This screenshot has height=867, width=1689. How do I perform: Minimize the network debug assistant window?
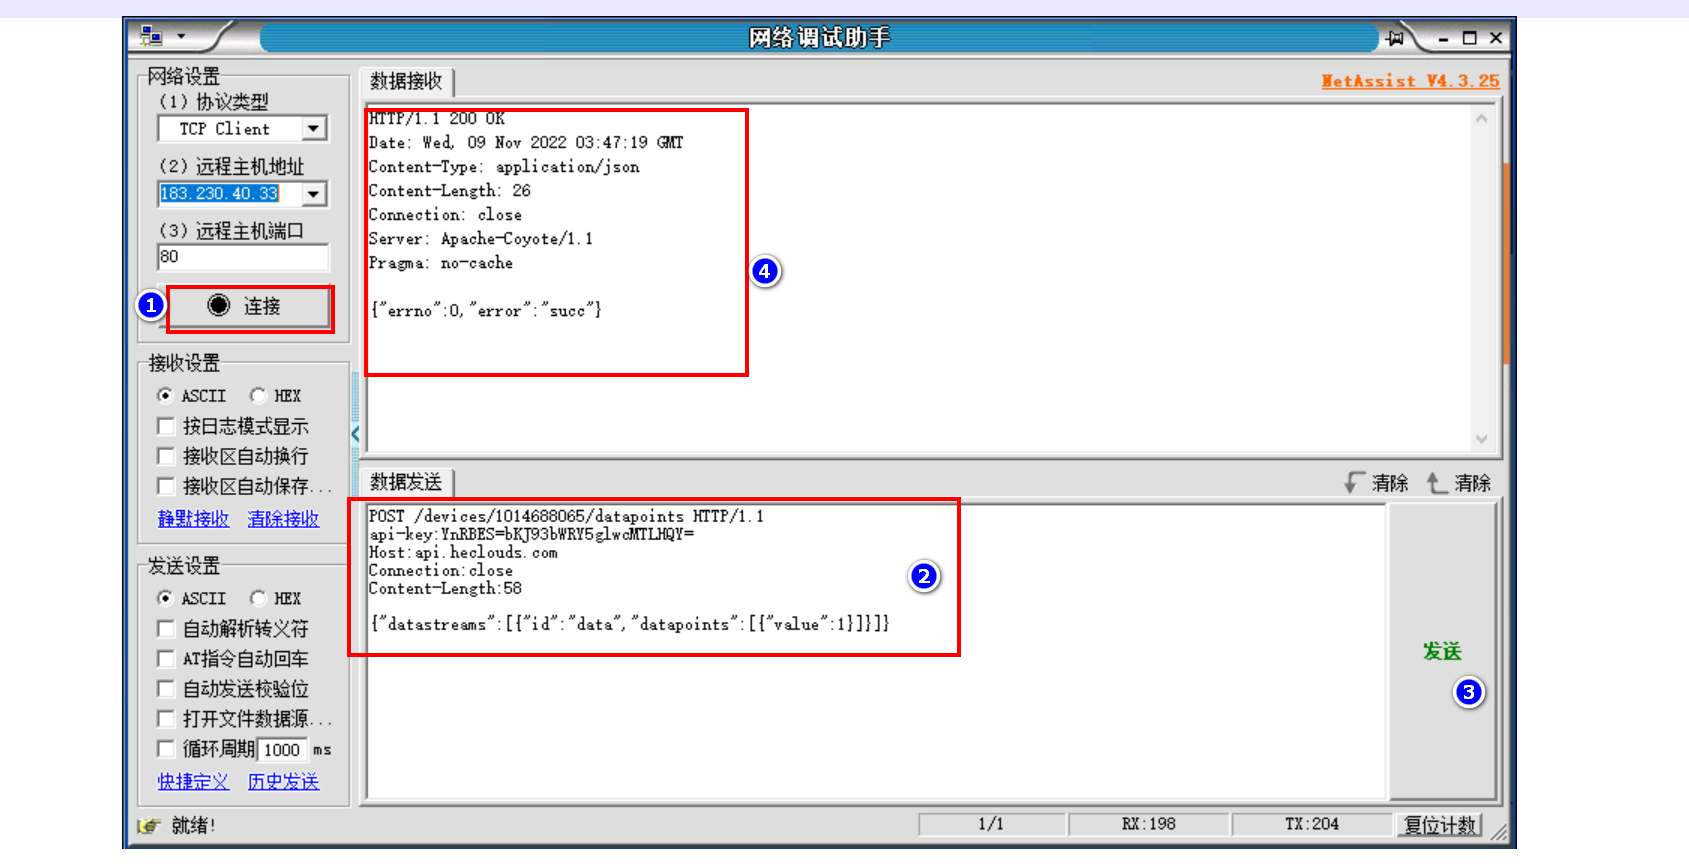point(1443,39)
